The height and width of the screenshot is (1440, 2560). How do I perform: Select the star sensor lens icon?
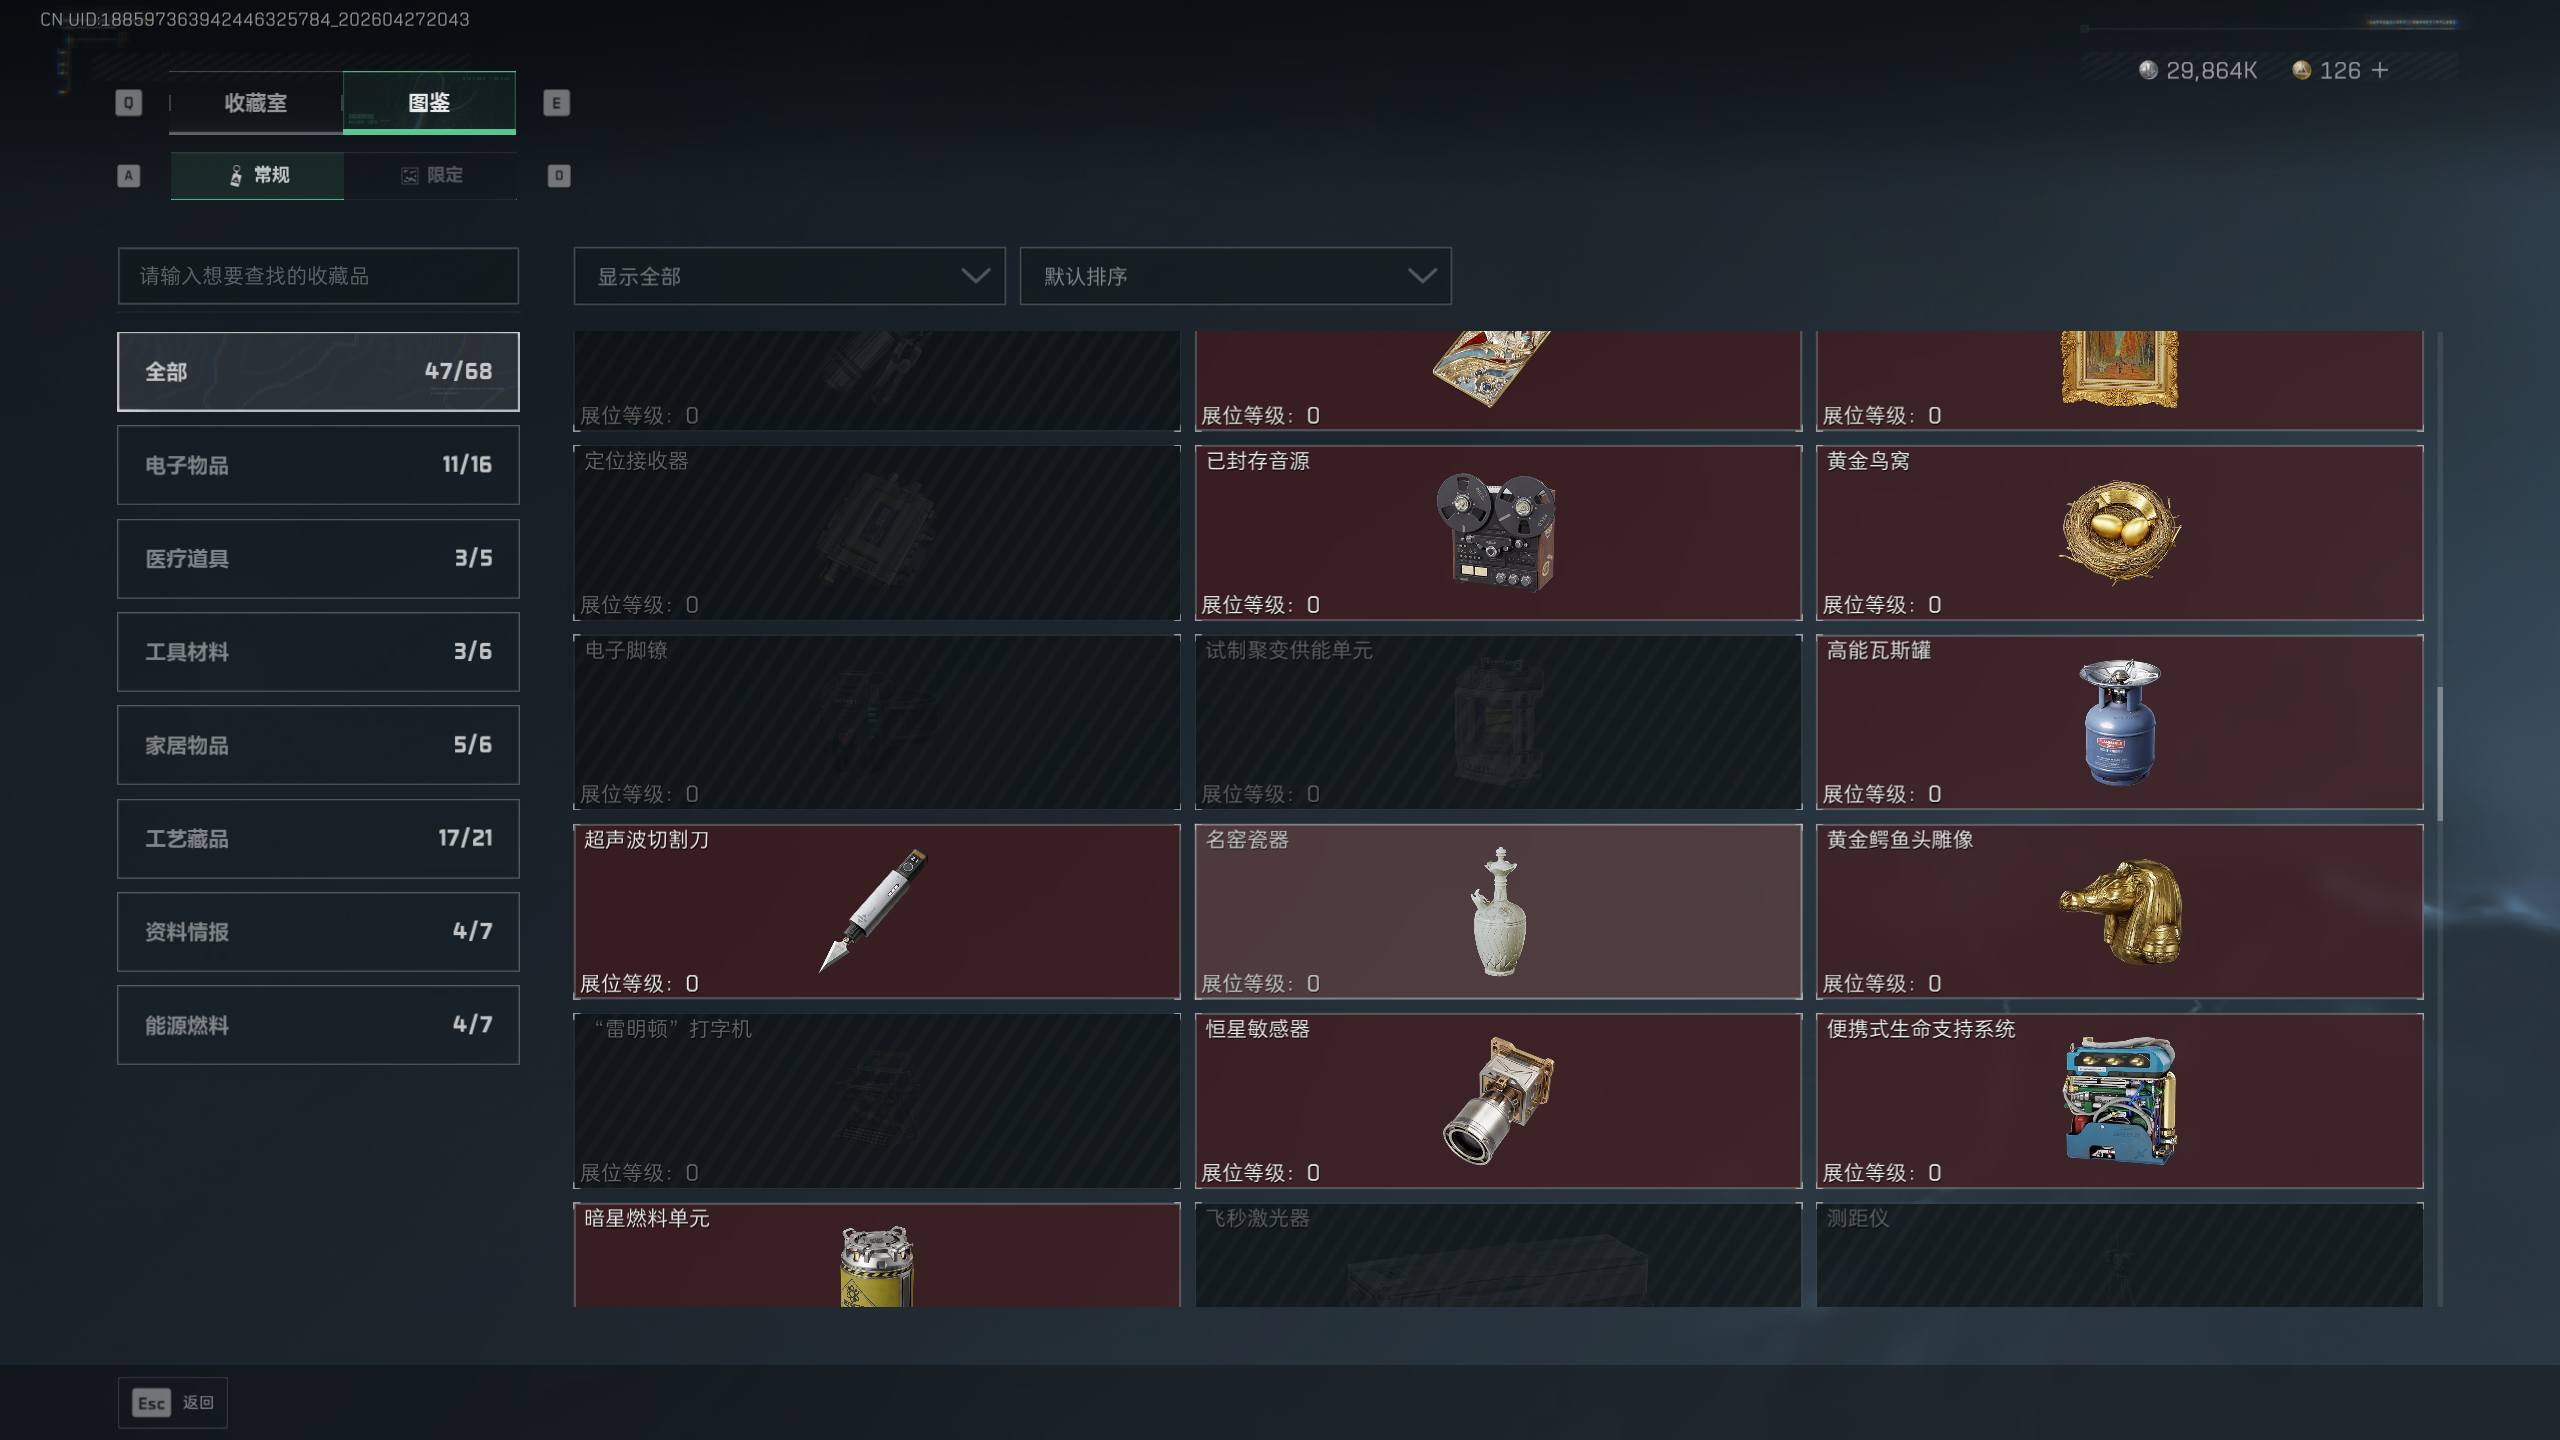[1498, 1100]
